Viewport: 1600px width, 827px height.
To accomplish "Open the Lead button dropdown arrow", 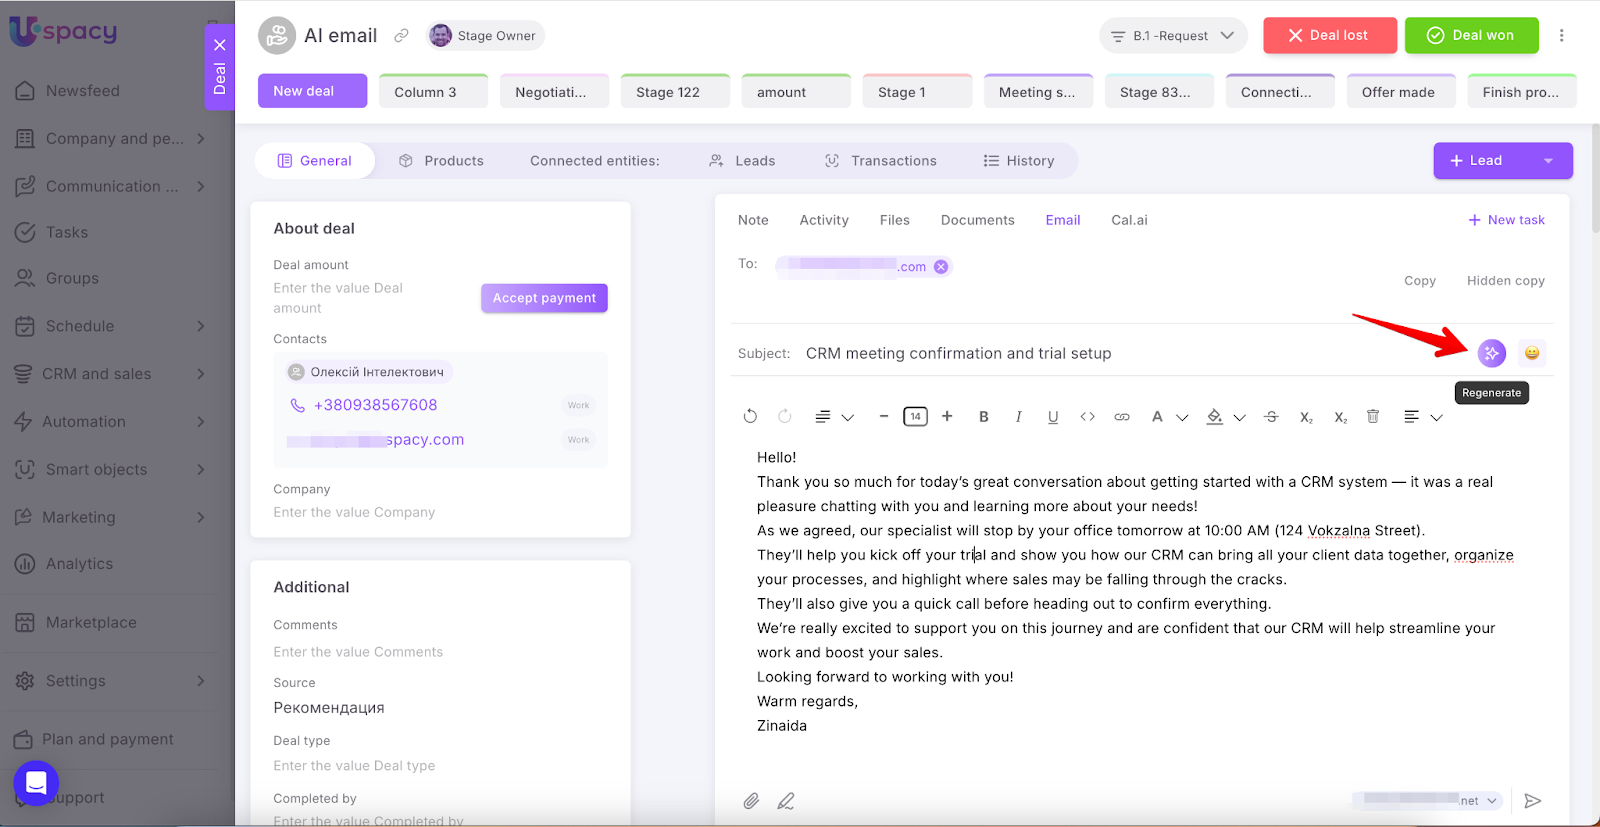I will pos(1548,161).
